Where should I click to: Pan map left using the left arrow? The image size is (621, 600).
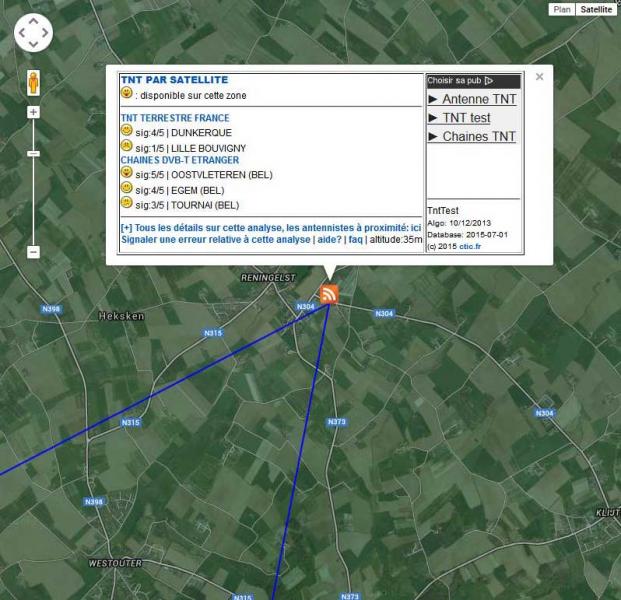point(20,33)
